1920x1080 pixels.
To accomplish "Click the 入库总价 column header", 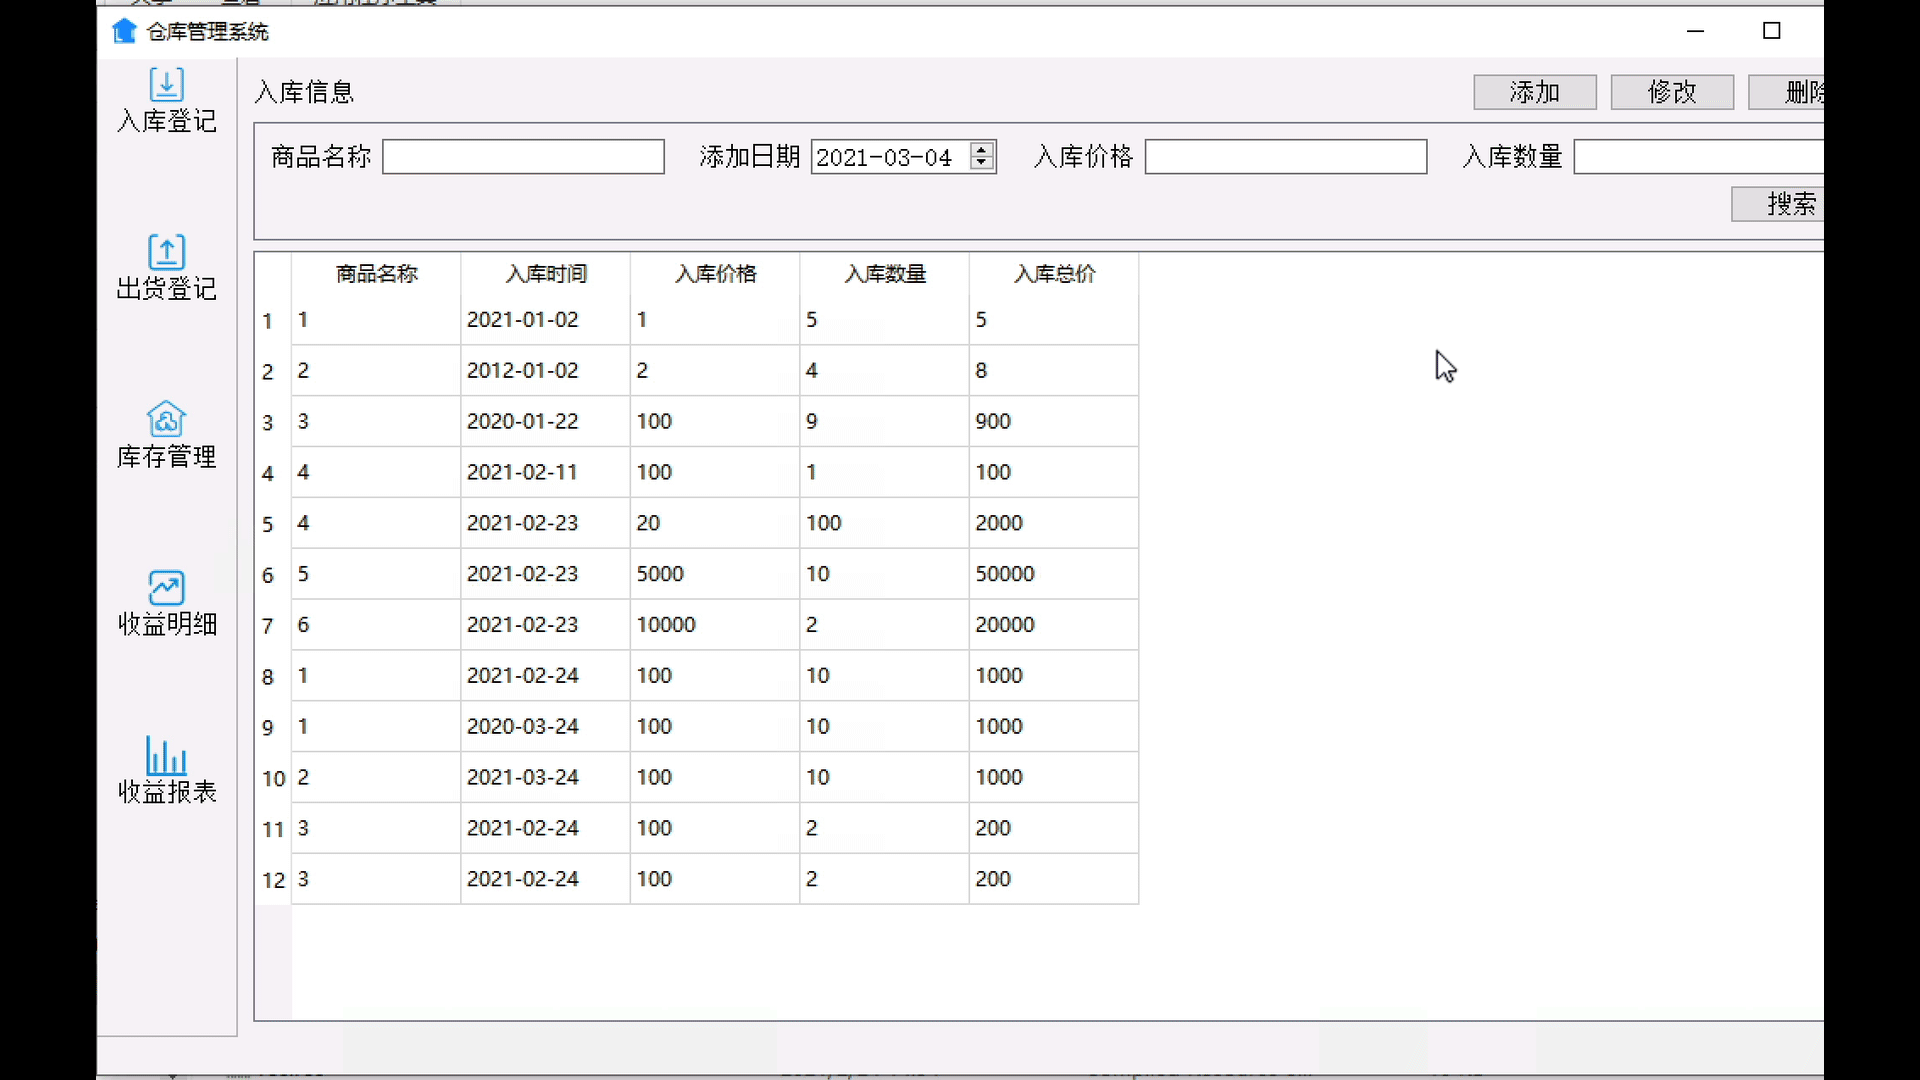I will coord(1054,274).
